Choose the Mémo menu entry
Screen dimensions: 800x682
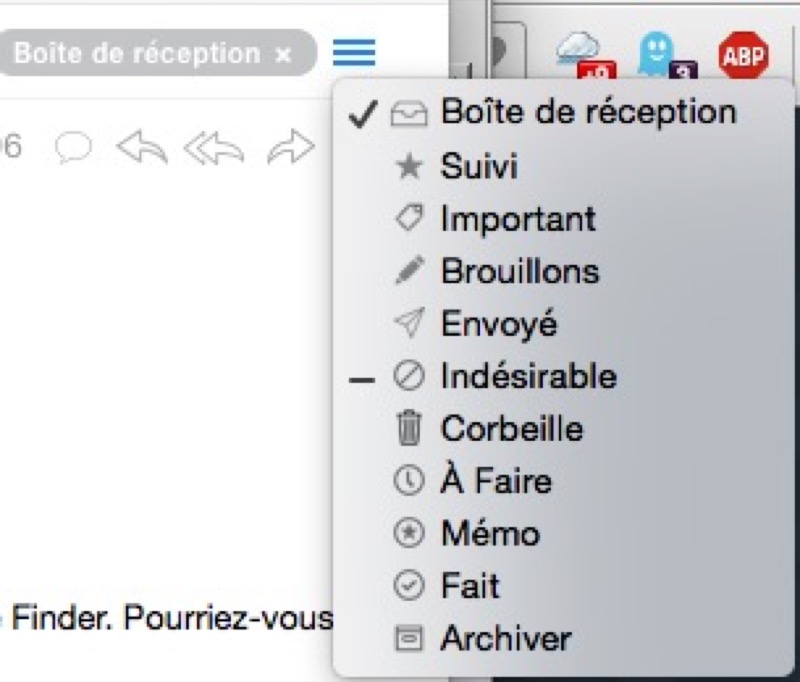coord(489,533)
